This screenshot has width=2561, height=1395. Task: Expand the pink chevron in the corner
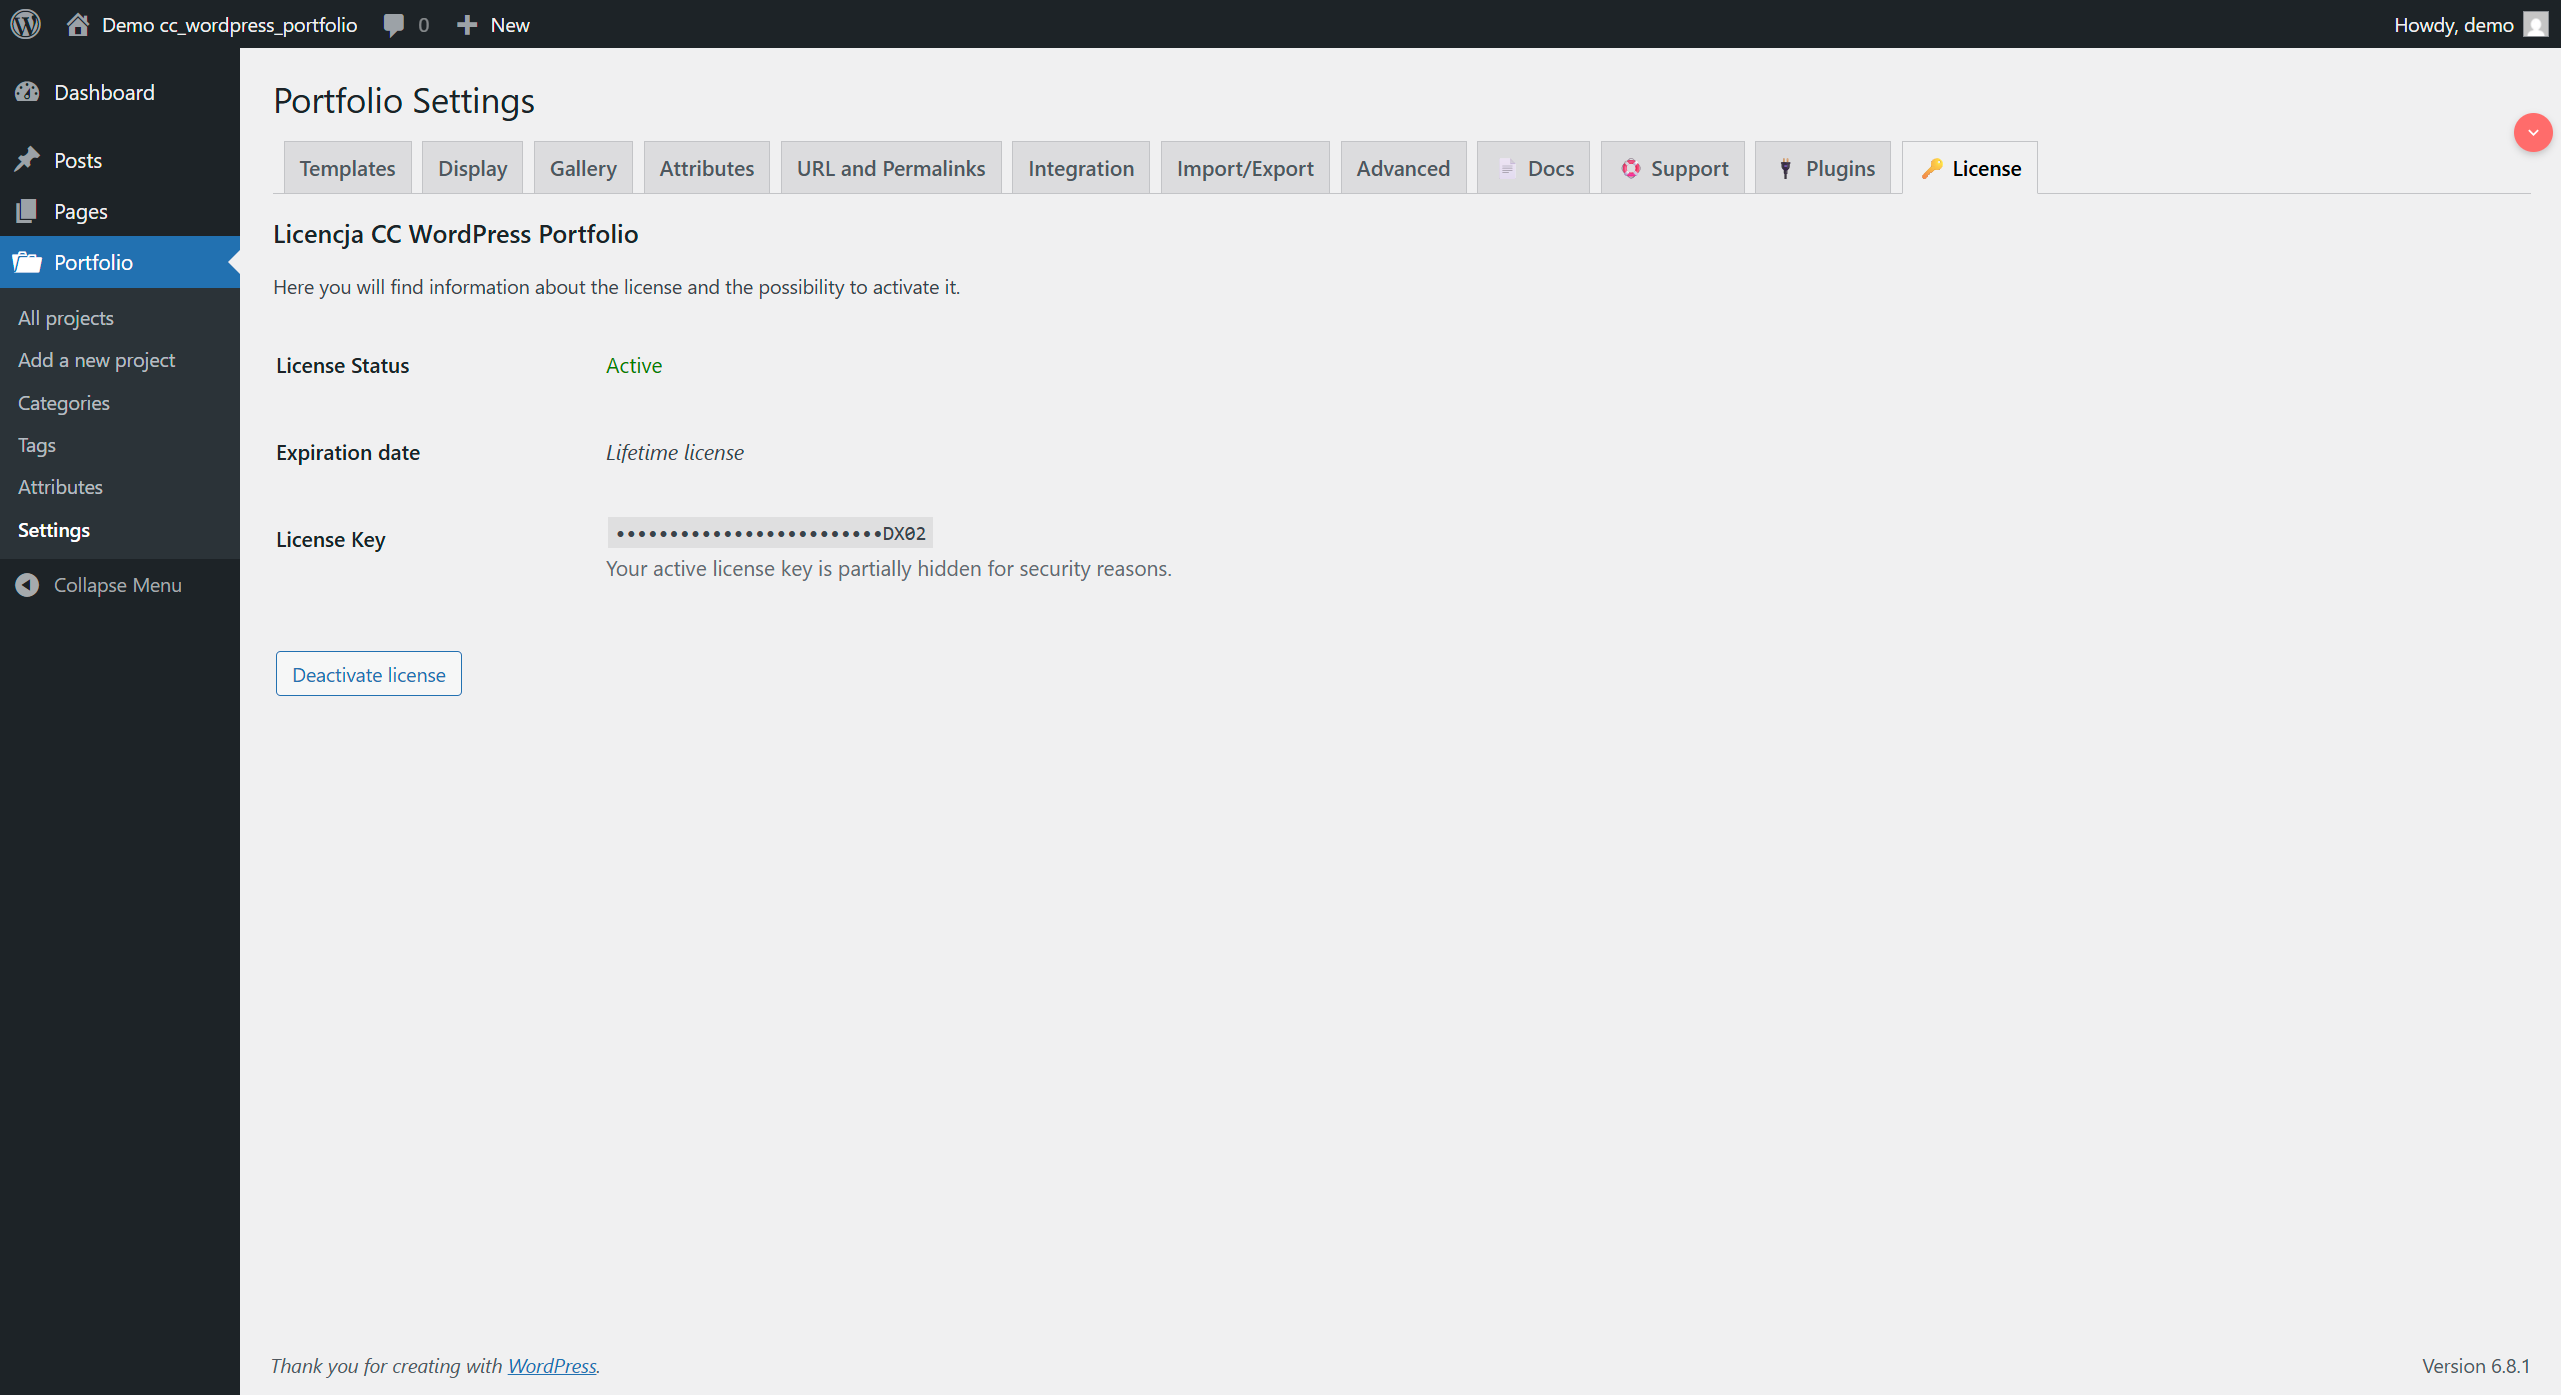(x=2532, y=132)
